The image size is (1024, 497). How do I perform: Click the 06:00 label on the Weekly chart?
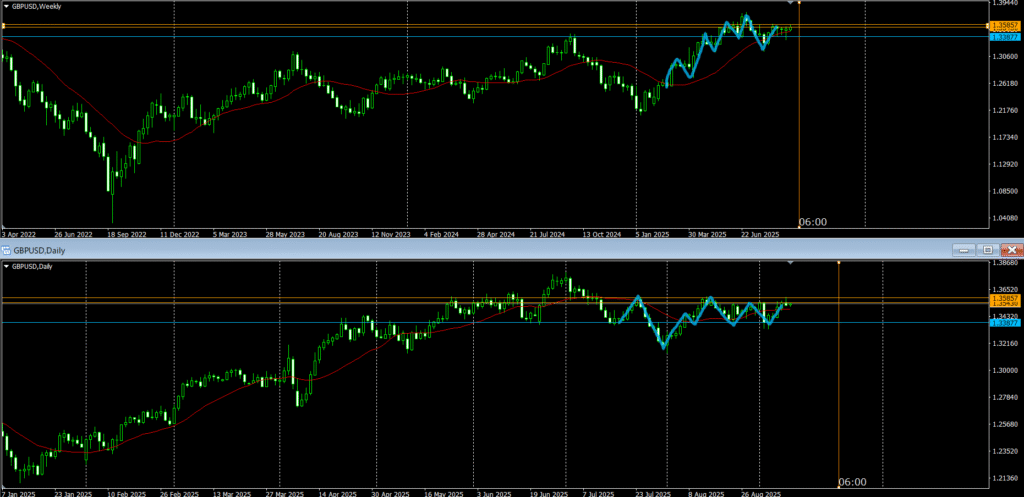click(x=813, y=222)
